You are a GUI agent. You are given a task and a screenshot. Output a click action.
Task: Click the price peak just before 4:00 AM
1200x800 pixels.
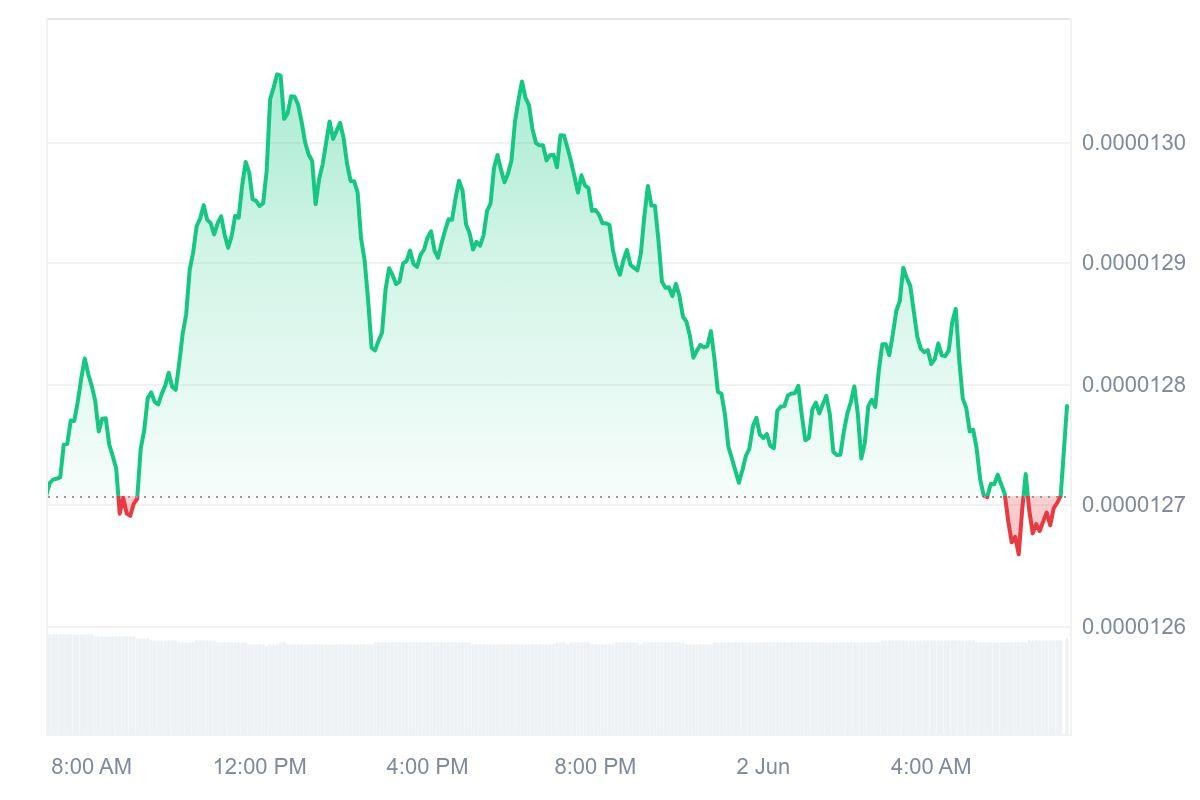click(x=903, y=268)
